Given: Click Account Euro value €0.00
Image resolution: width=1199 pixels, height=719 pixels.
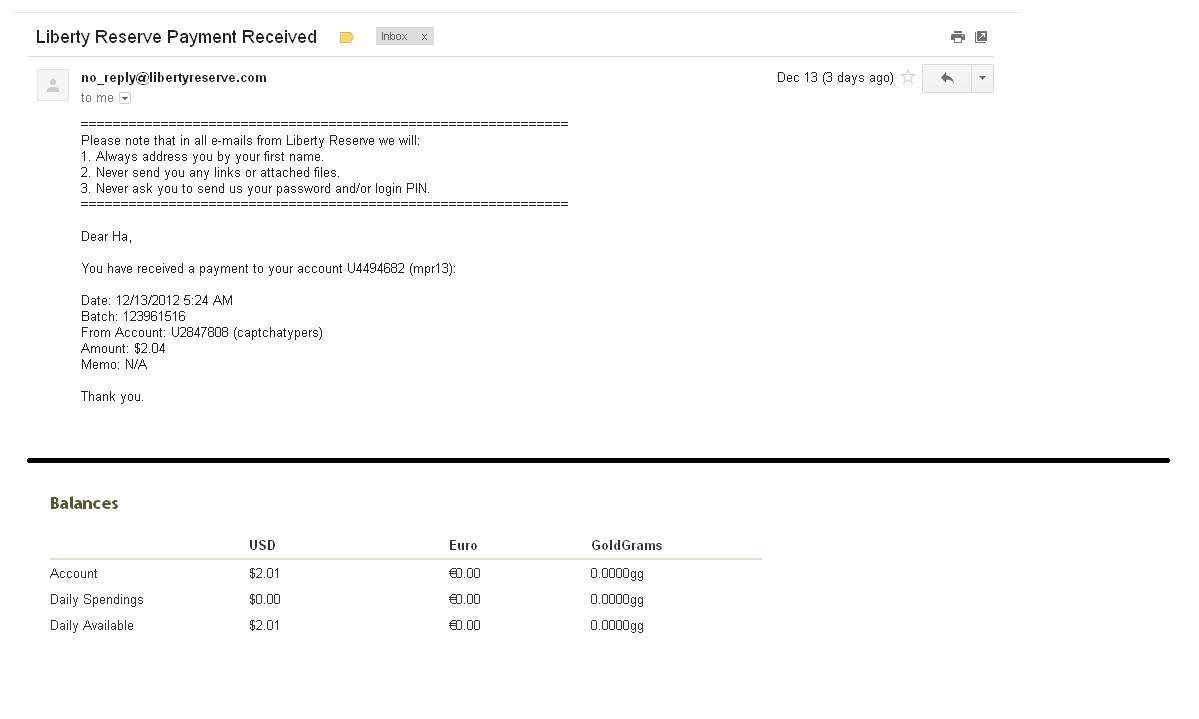Looking at the screenshot, I should click(465, 574).
